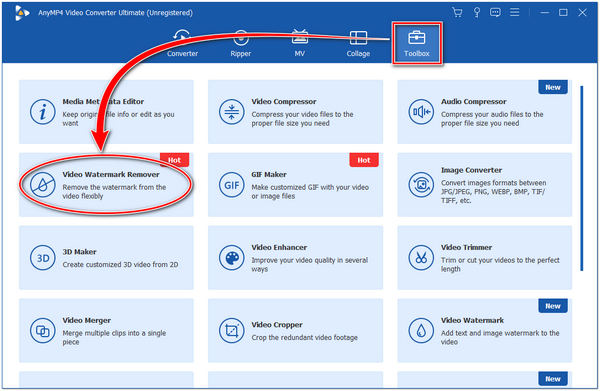The image size is (600, 391).
Task: Click the key registration icon
Action: pyautogui.click(x=477, y=13)
